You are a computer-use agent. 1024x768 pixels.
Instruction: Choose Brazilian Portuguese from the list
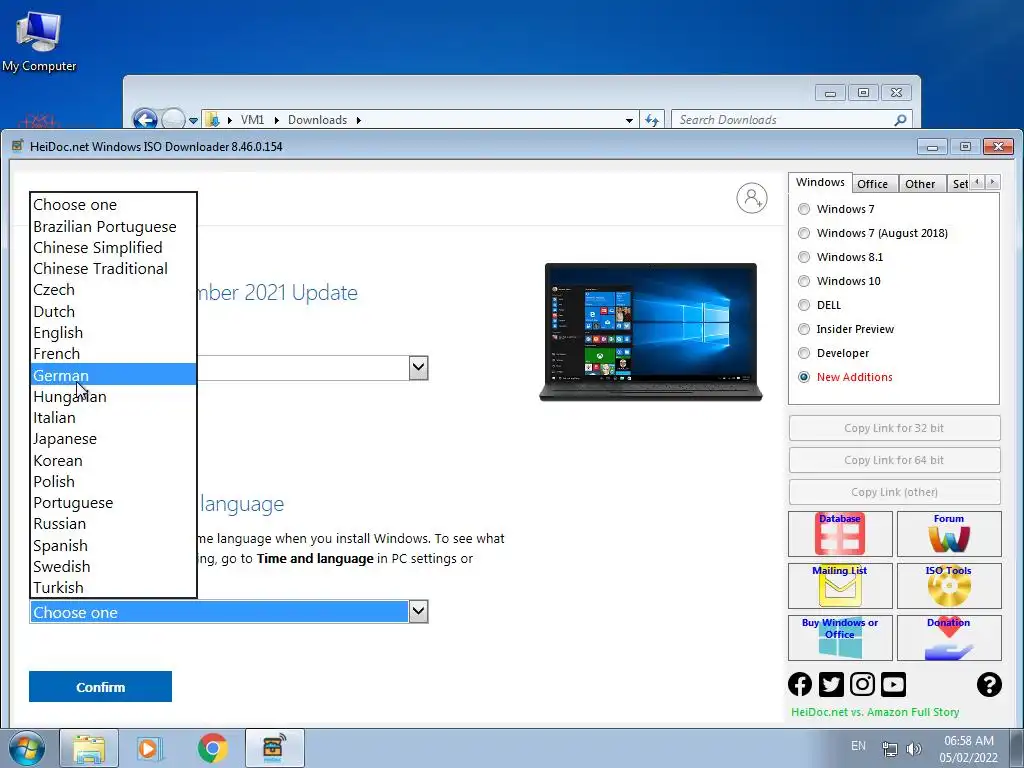pyautogui.click(x=114, y=227)
